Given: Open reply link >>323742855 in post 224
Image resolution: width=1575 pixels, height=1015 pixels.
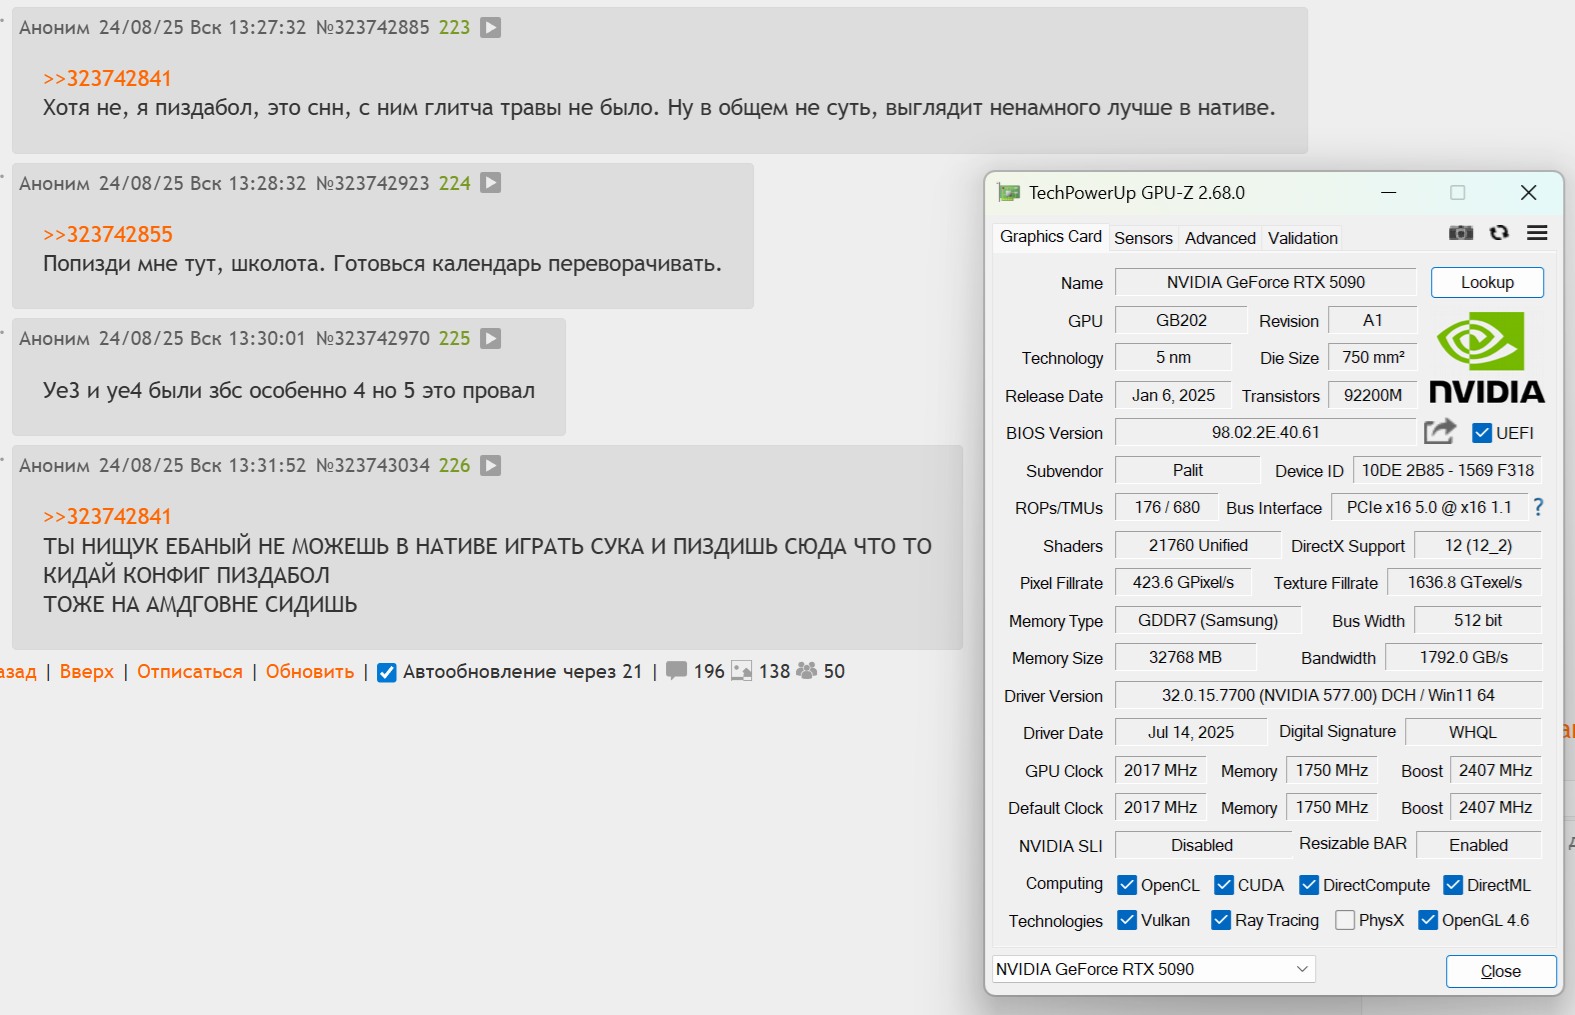Looking at the screenshot, I should (108, 234).
